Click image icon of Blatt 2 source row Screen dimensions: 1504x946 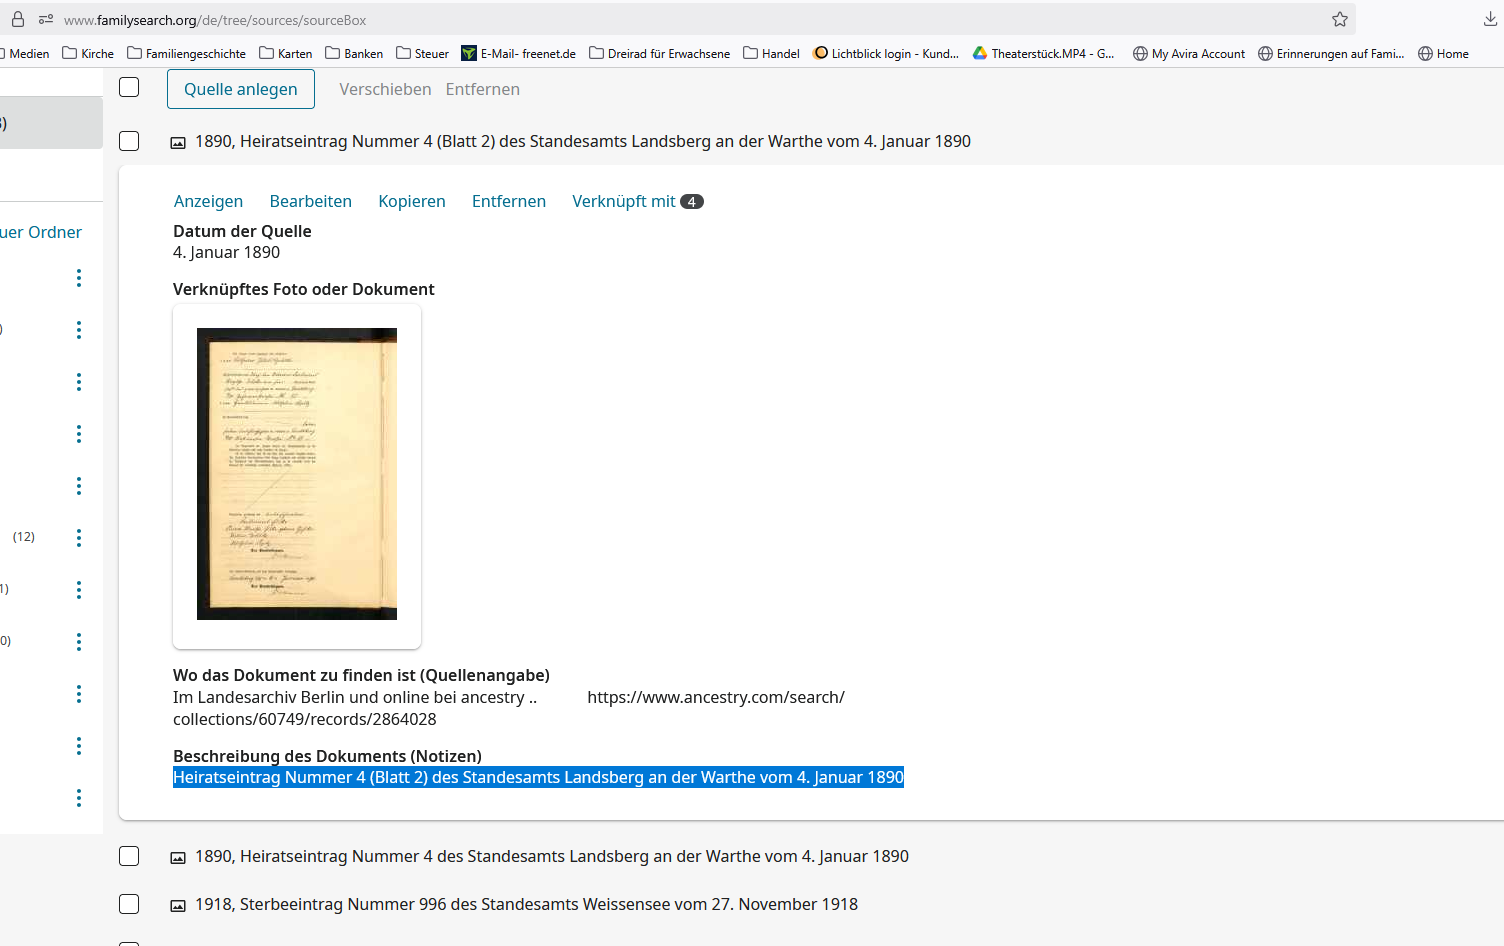point(178,143)
